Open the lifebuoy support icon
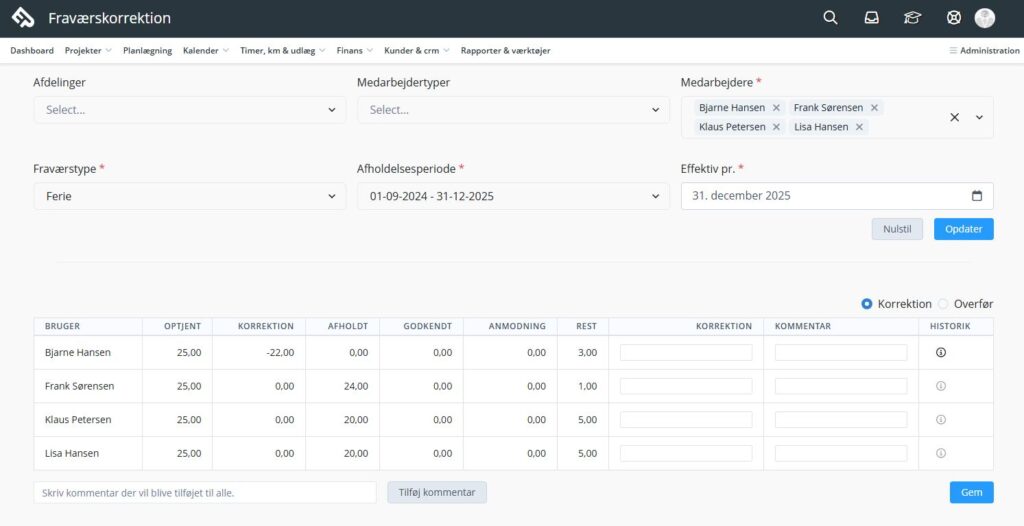Viewport: 1024px width, 526px height. pyautogui.click(x=953, y=18)
